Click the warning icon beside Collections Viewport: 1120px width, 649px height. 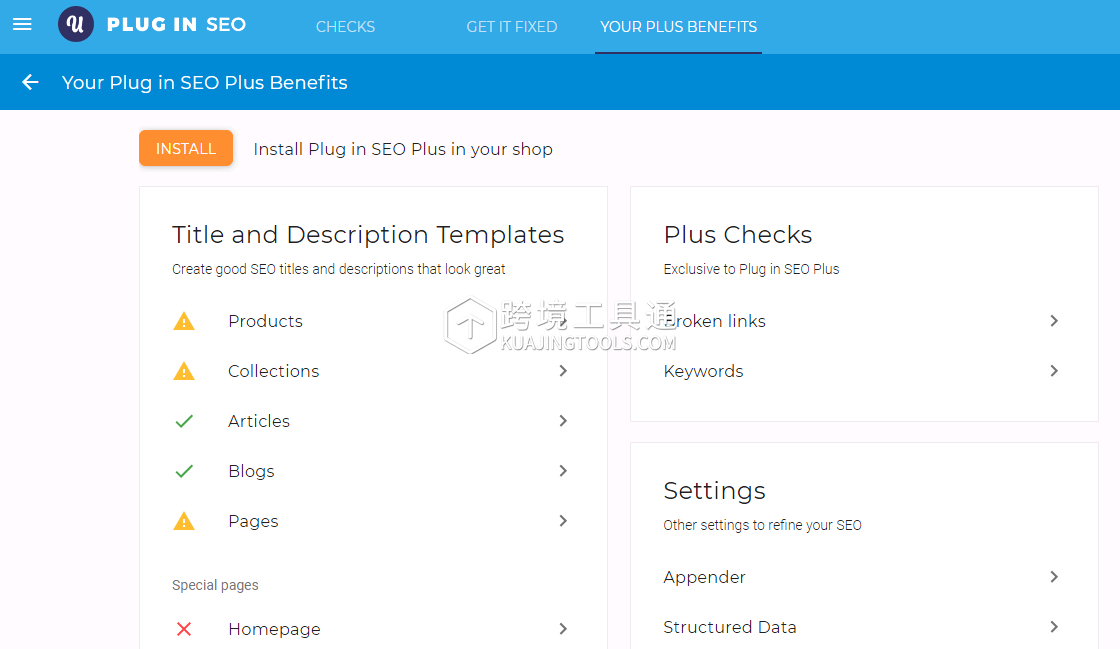[184, 371]
